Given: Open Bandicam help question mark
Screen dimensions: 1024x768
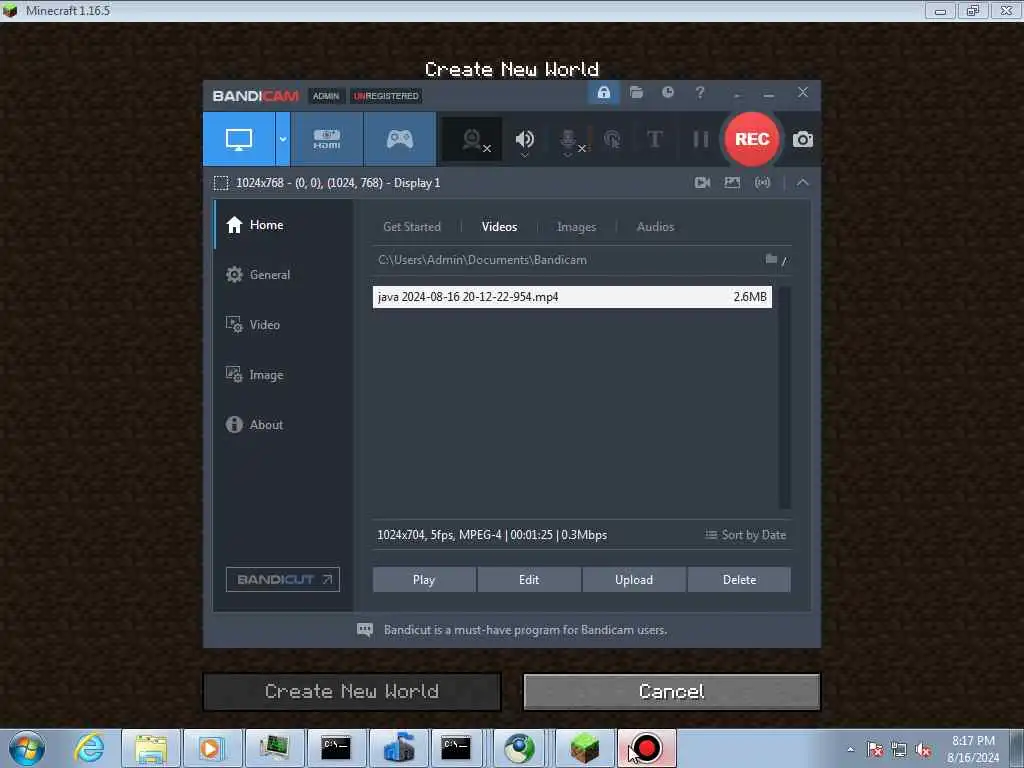Looking at the screenshot, I should tap(699, 93).
